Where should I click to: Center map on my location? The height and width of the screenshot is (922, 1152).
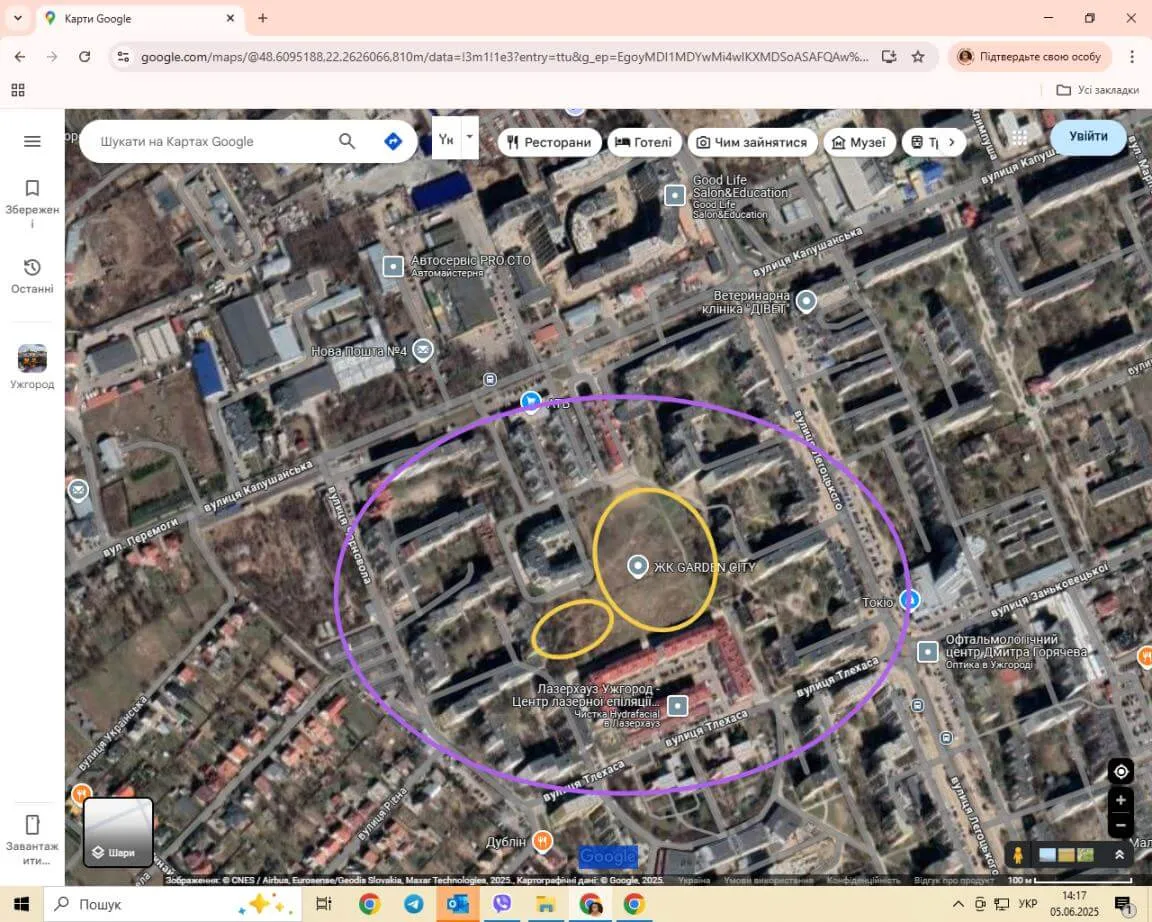tap(1121, 771)
